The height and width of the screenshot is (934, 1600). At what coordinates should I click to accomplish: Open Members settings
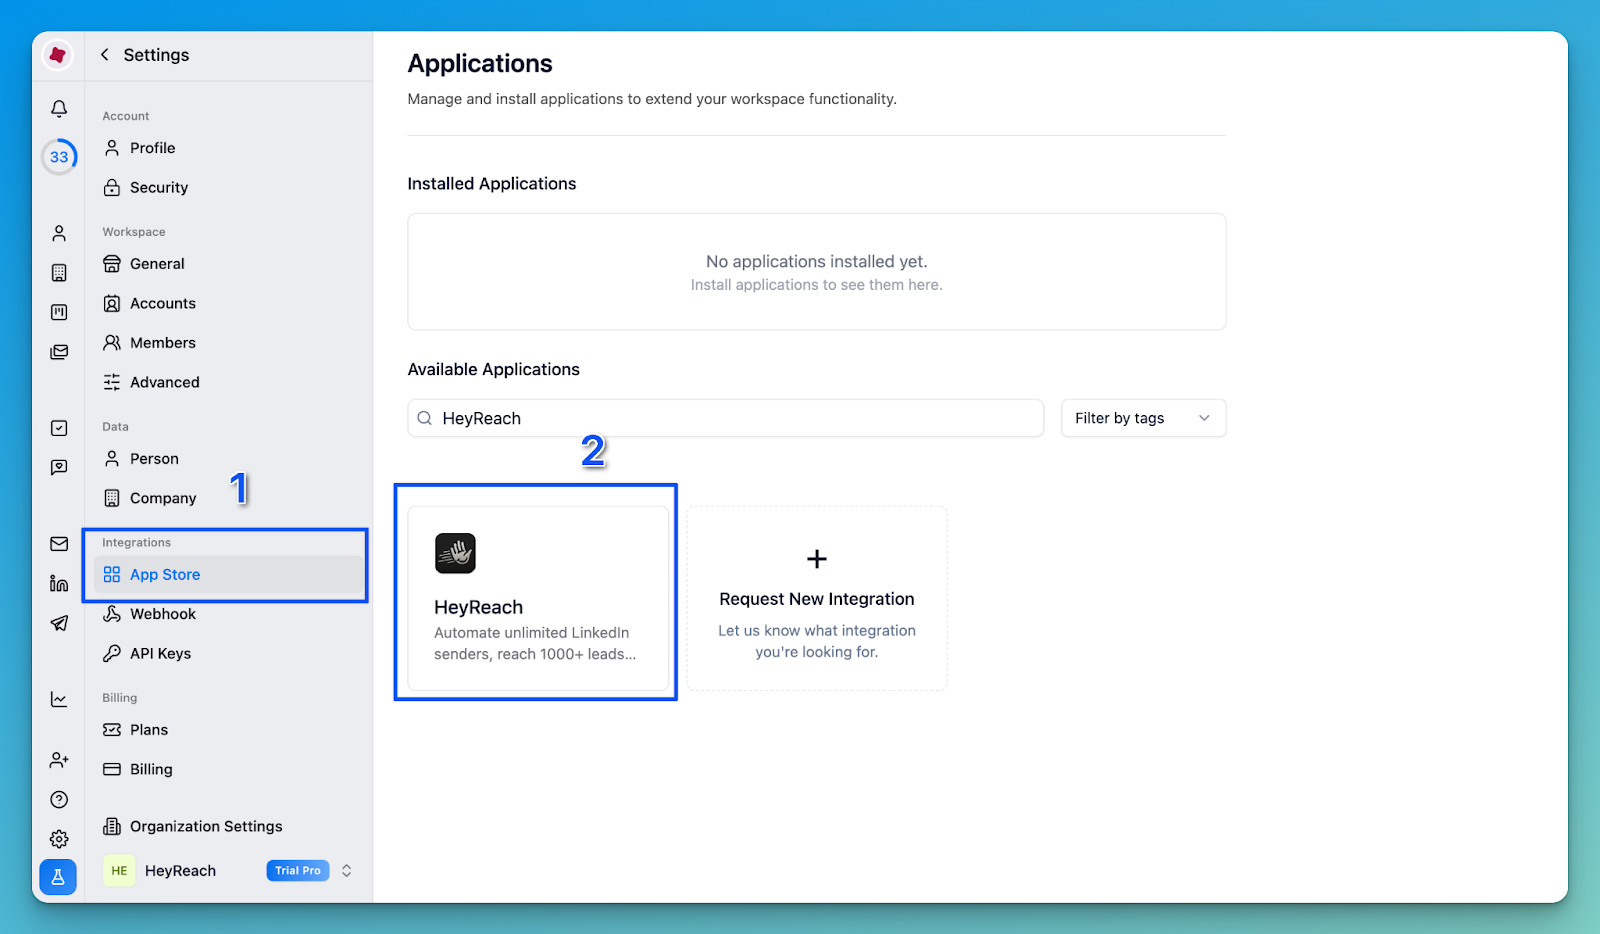point(227,342)
